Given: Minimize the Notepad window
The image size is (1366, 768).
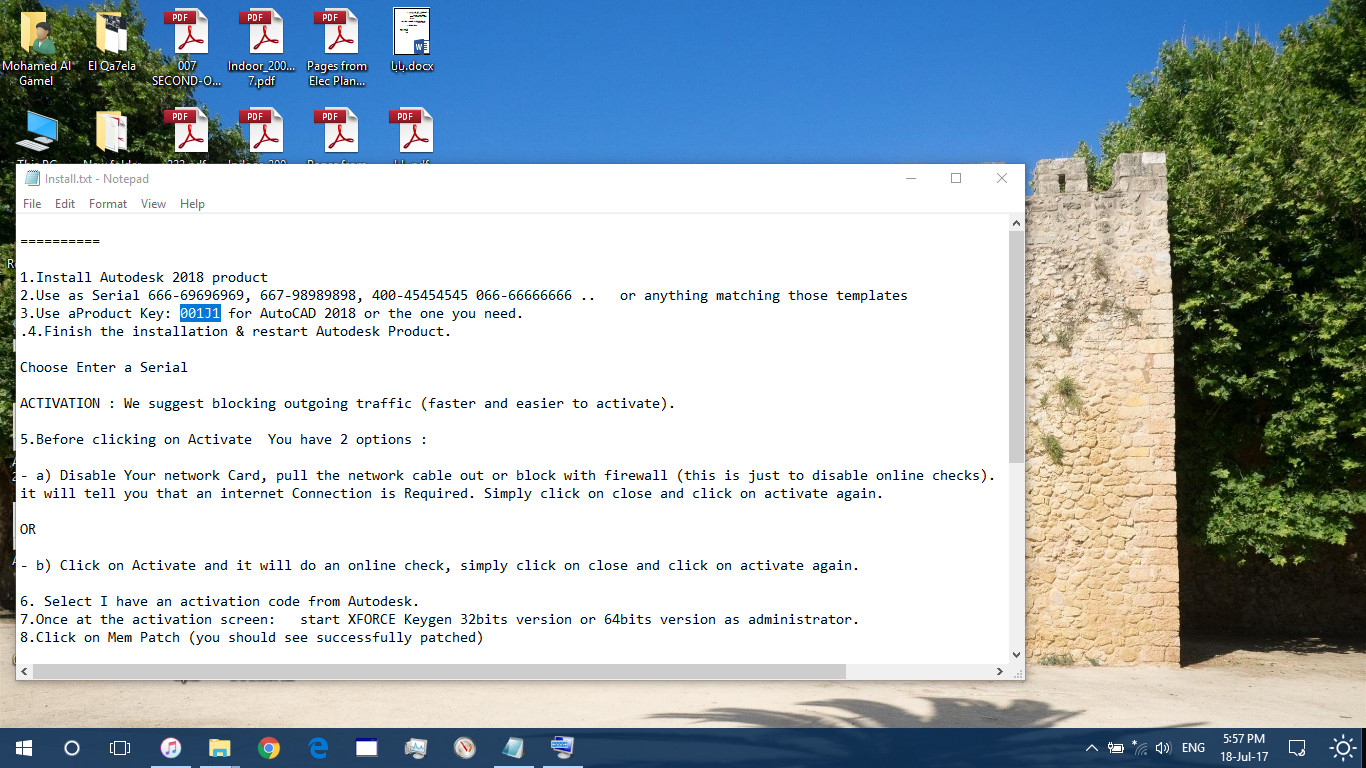Looking at the screenshot, I should (x=911, y=179).
